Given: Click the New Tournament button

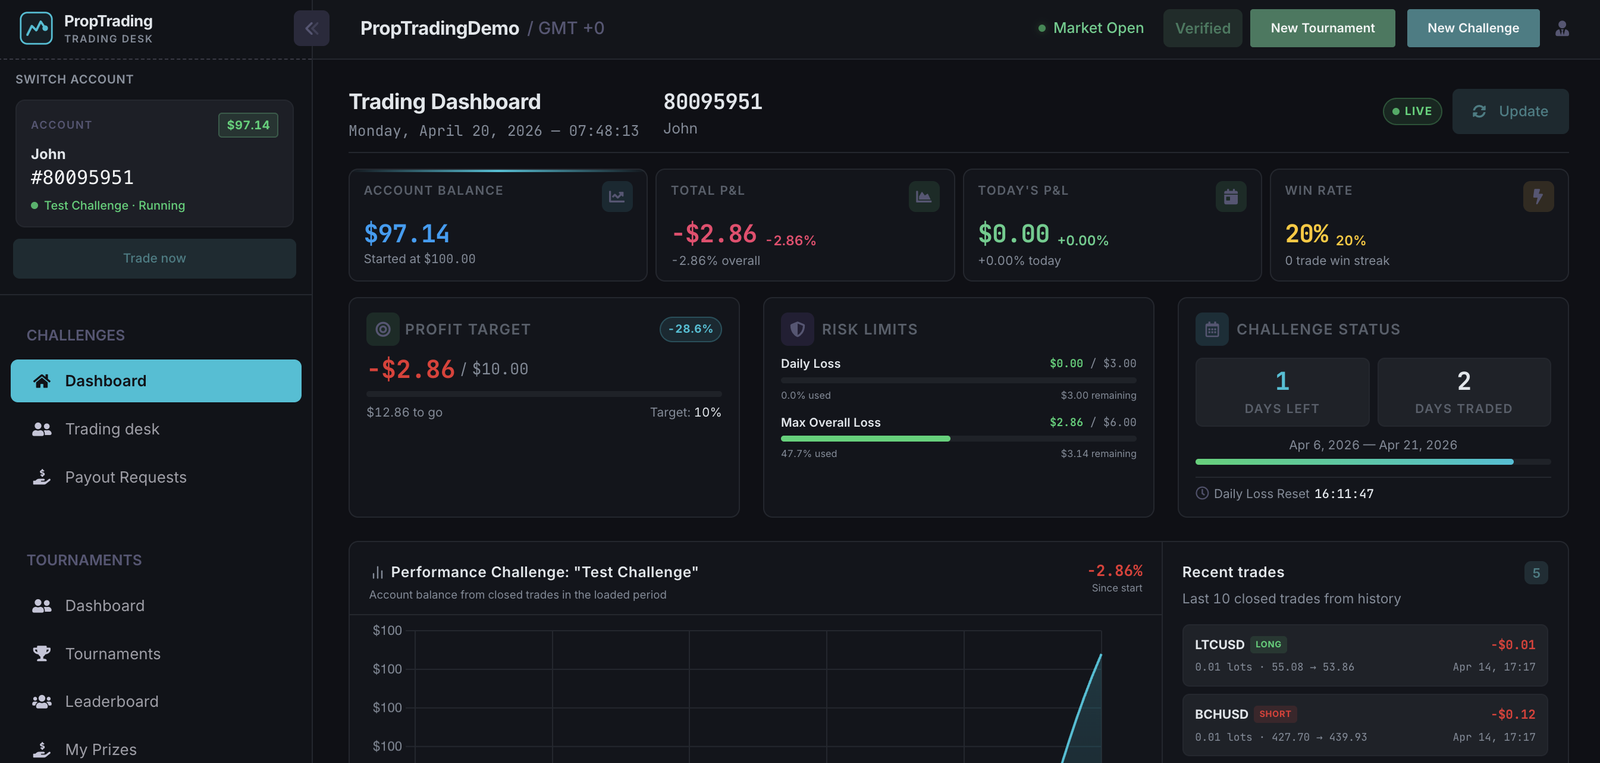Looking at the screenshot, I should point(1322,28).
